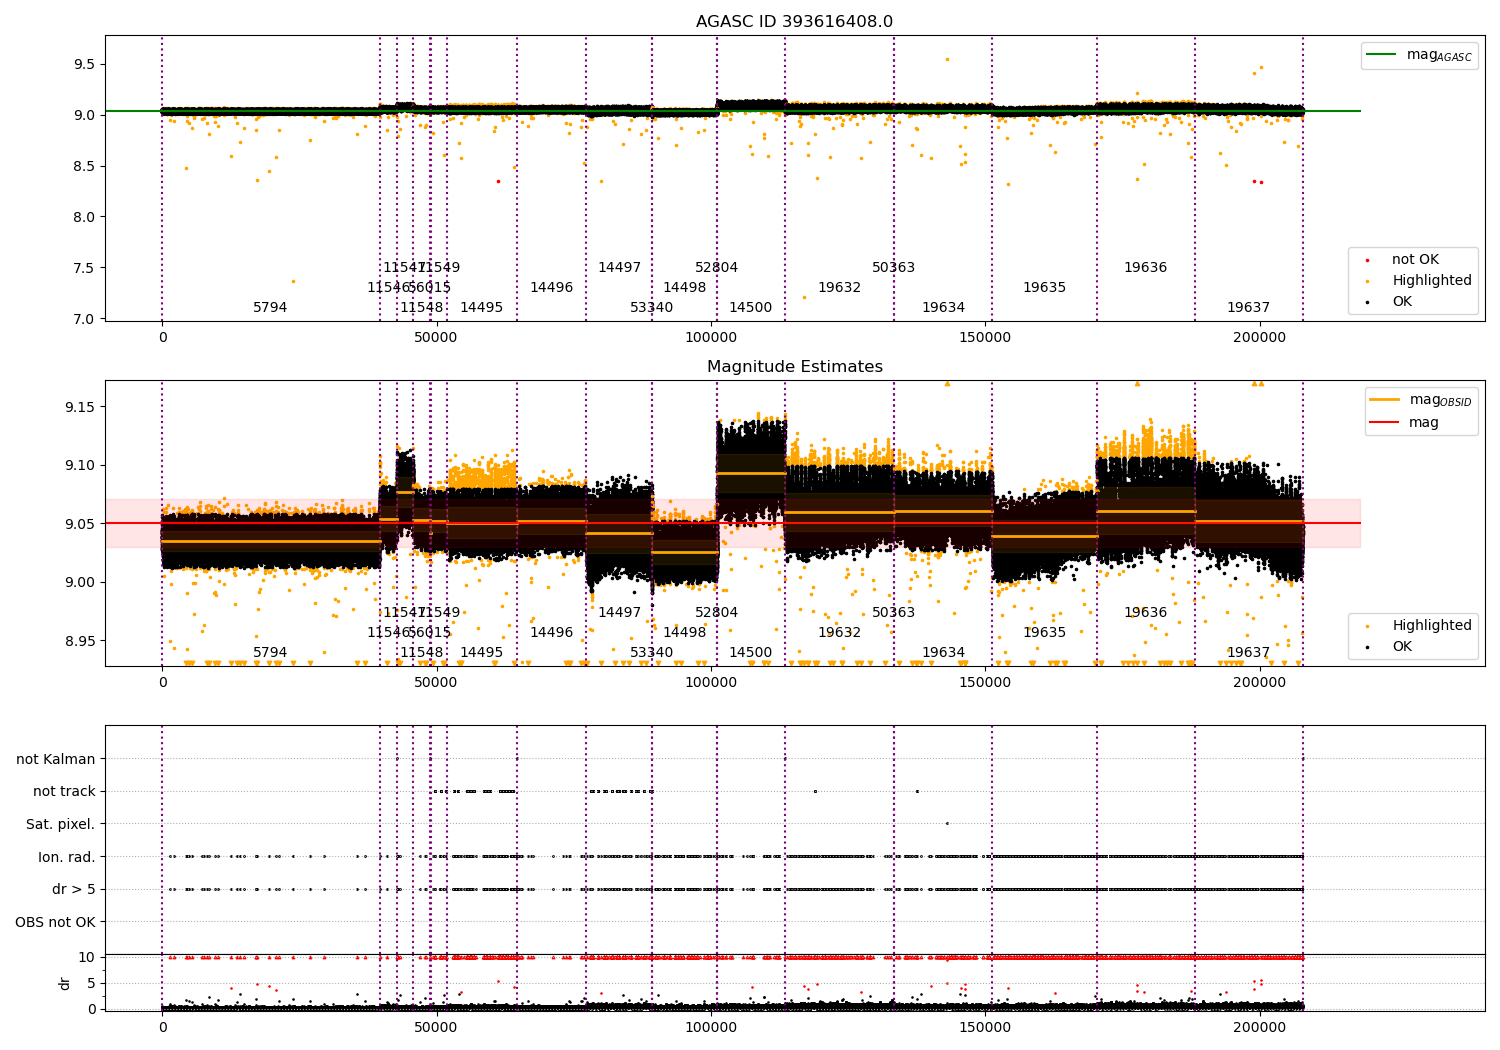The image size is (1500, 1050).
Task: Click the 'Sat. pixel.' y-axis label
Action: (x=61, y=824)
